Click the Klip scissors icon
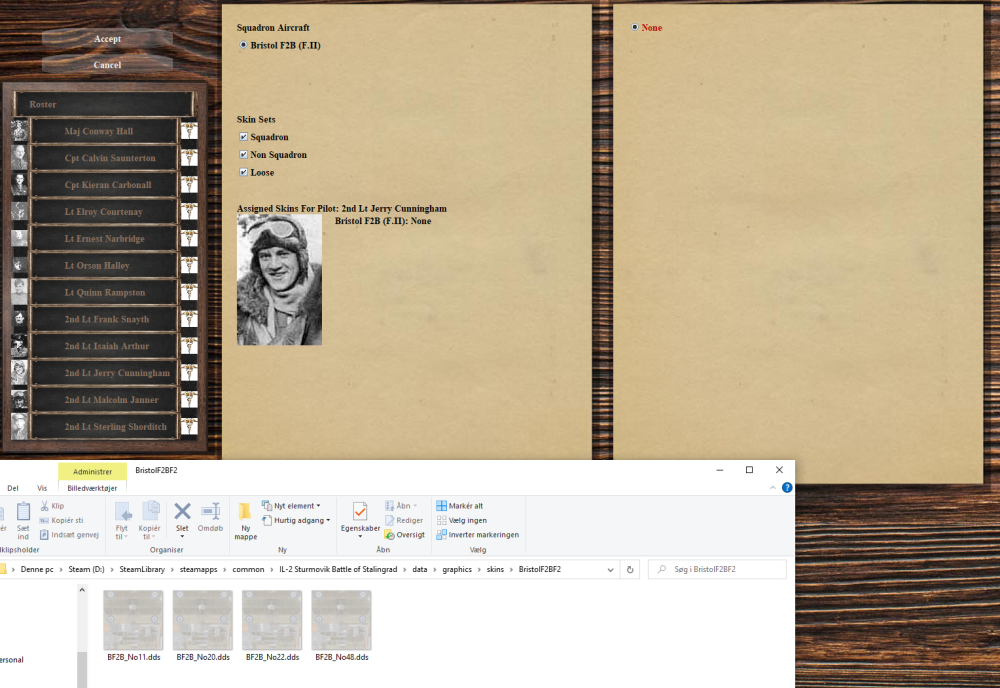Screen dimensions: 1000x688 (x=44, y=506)
